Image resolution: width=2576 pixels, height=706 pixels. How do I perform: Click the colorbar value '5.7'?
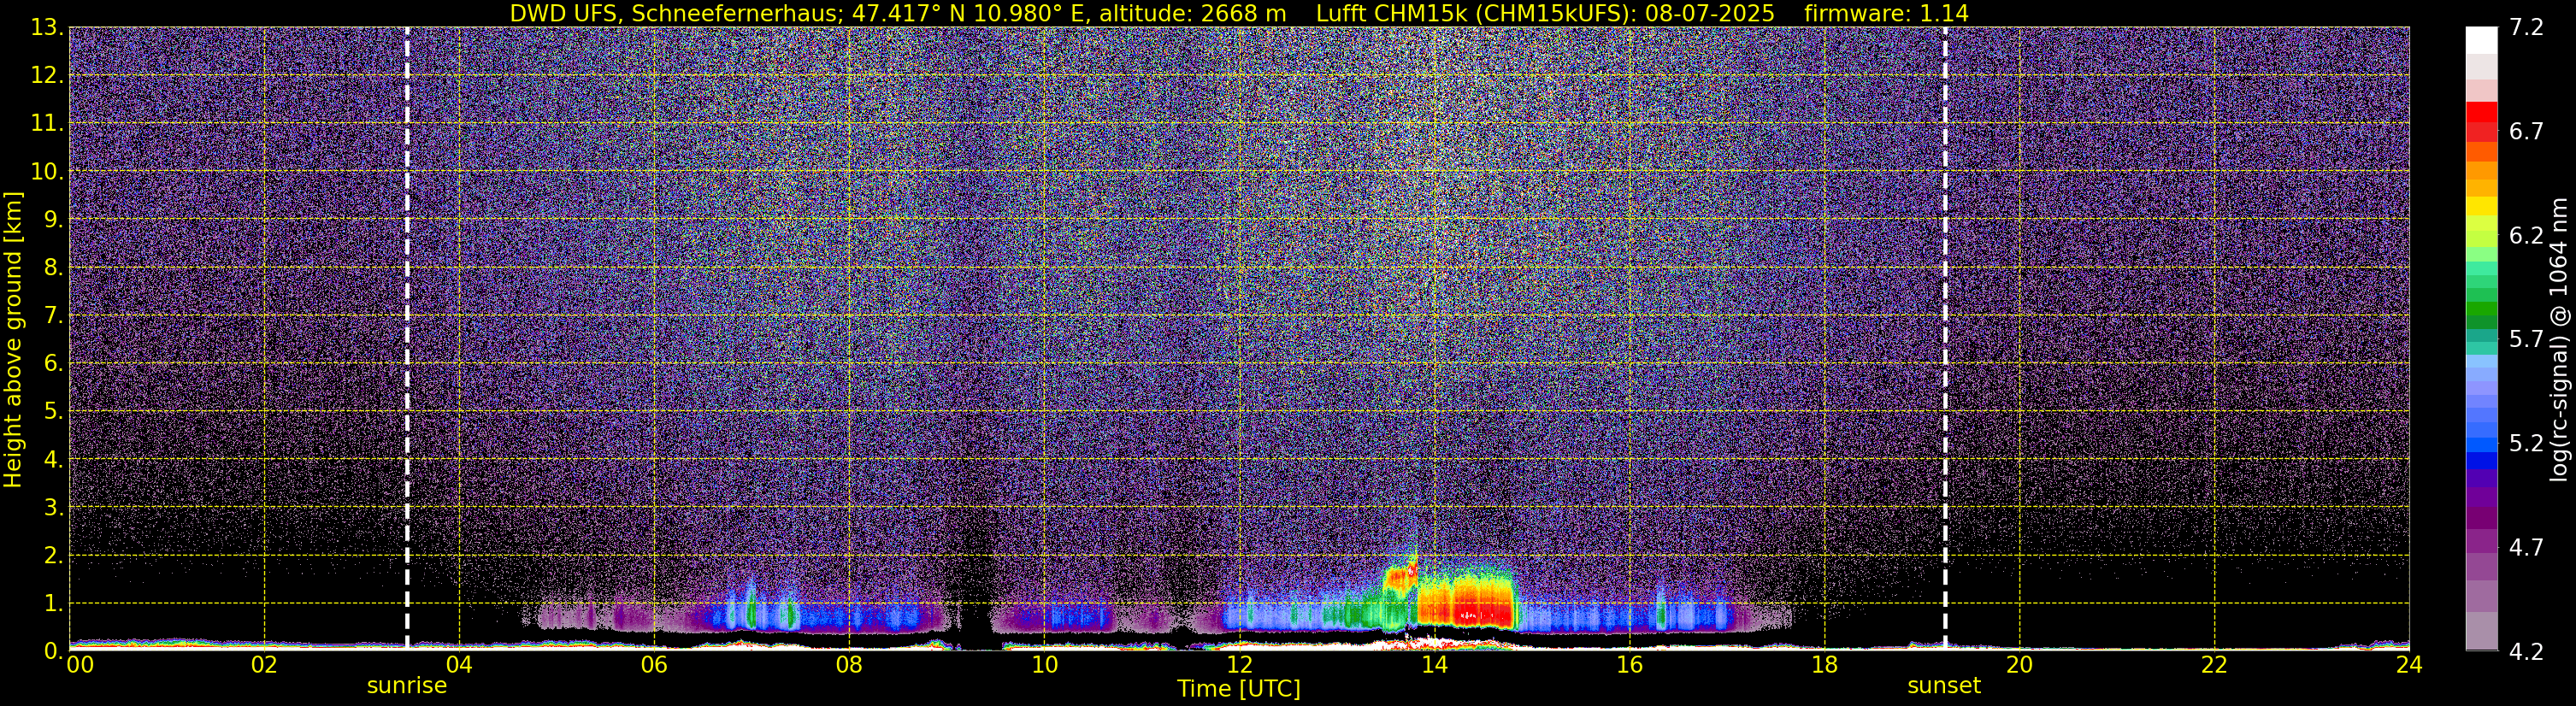pos(2526,340)
